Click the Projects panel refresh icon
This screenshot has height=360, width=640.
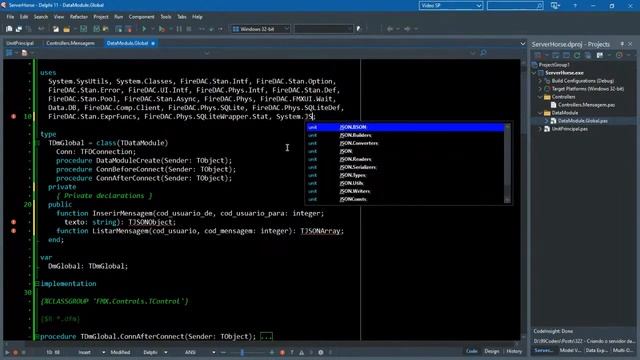[x=577, y=55]
